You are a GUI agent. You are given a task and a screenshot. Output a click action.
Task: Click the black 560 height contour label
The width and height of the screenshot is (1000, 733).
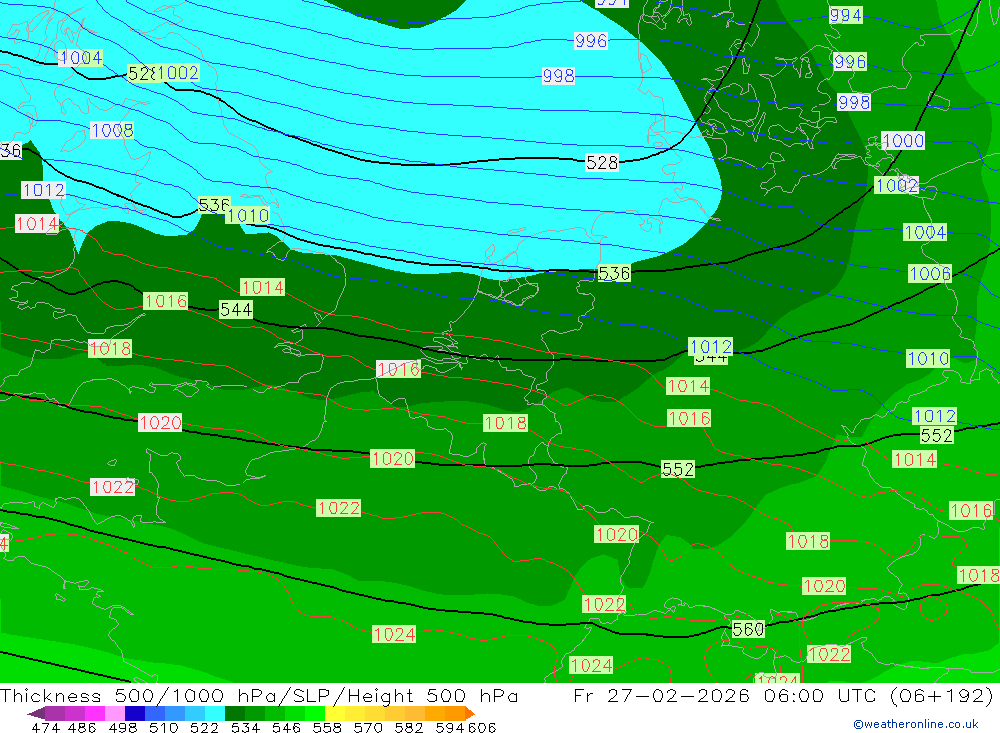tap(748, 630)
